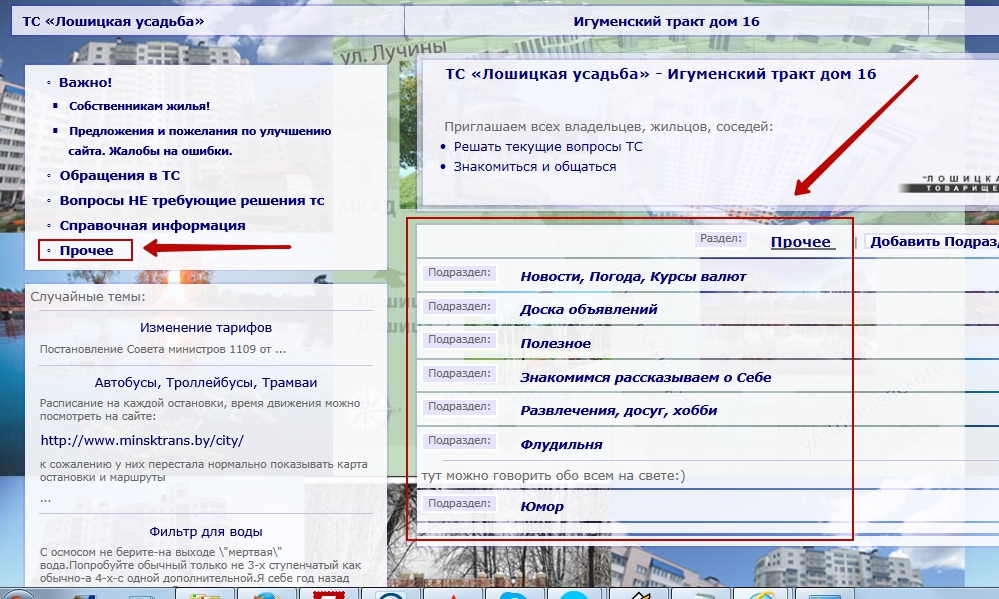Screen dimensions: 999x599
Task: Click the 'ТС «Лошицкая усадьба»' header title
Action: tap(113, 20)
